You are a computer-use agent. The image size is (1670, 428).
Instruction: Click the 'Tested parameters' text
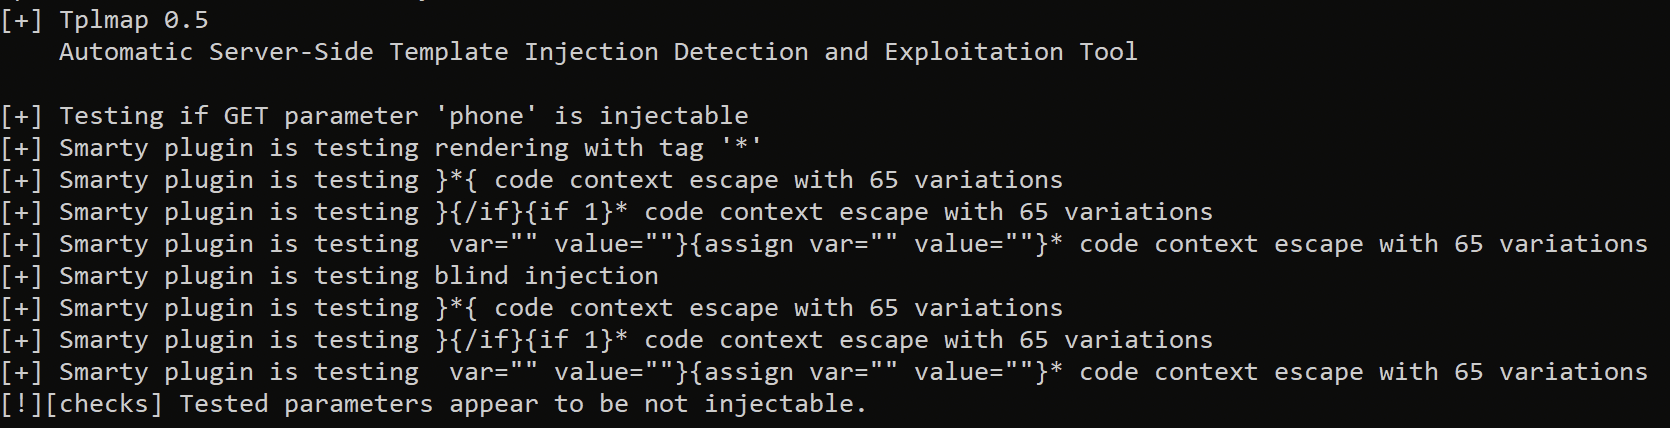[x=305, y=404]
